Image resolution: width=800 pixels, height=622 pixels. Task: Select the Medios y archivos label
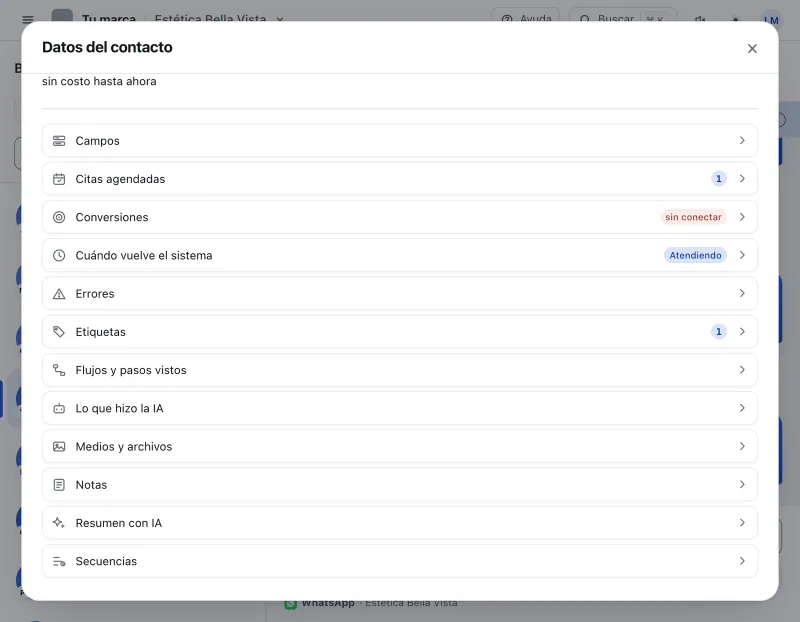[x=124, y=447]
